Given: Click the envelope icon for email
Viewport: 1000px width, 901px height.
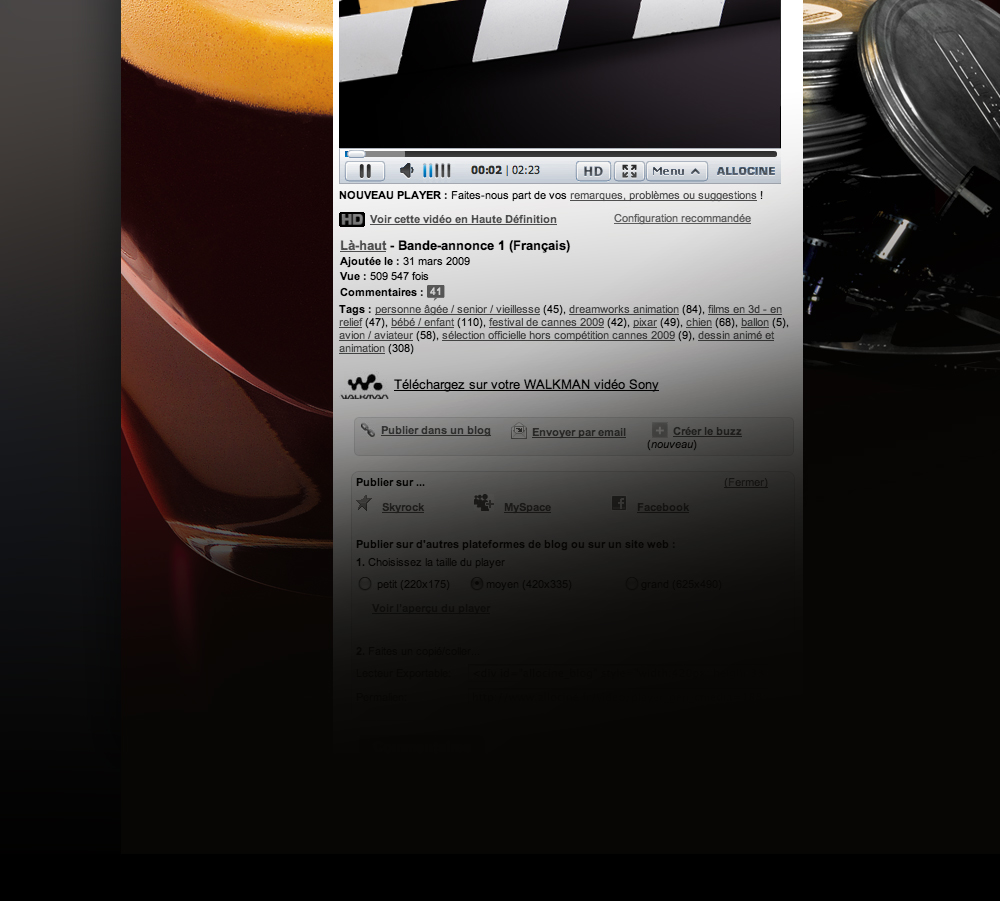Looking at the screenshot, I should pyautogui.click(x=518, y=432).
